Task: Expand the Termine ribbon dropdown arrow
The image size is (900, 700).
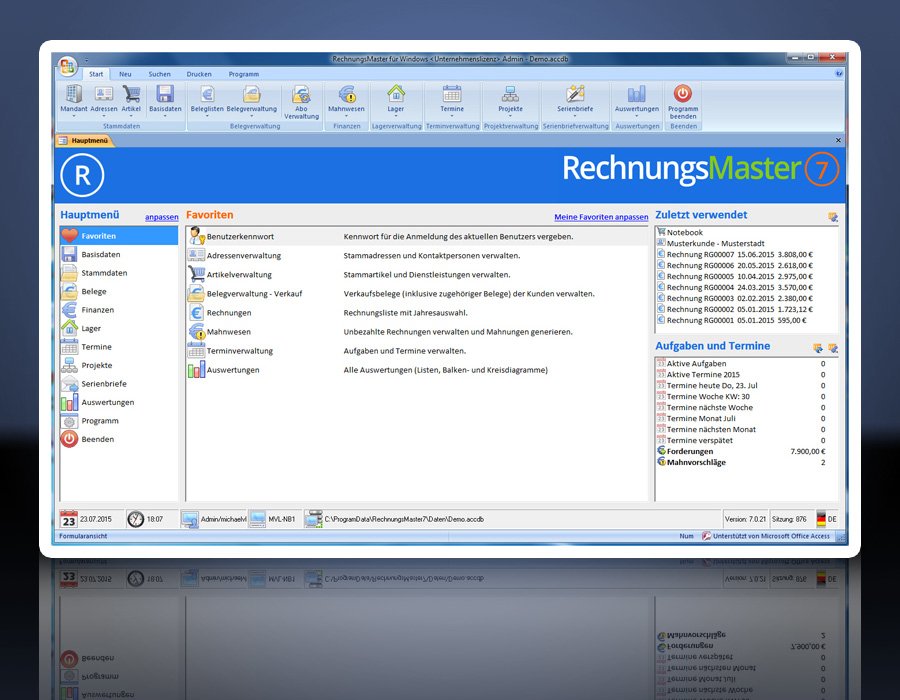Action: 452,116
